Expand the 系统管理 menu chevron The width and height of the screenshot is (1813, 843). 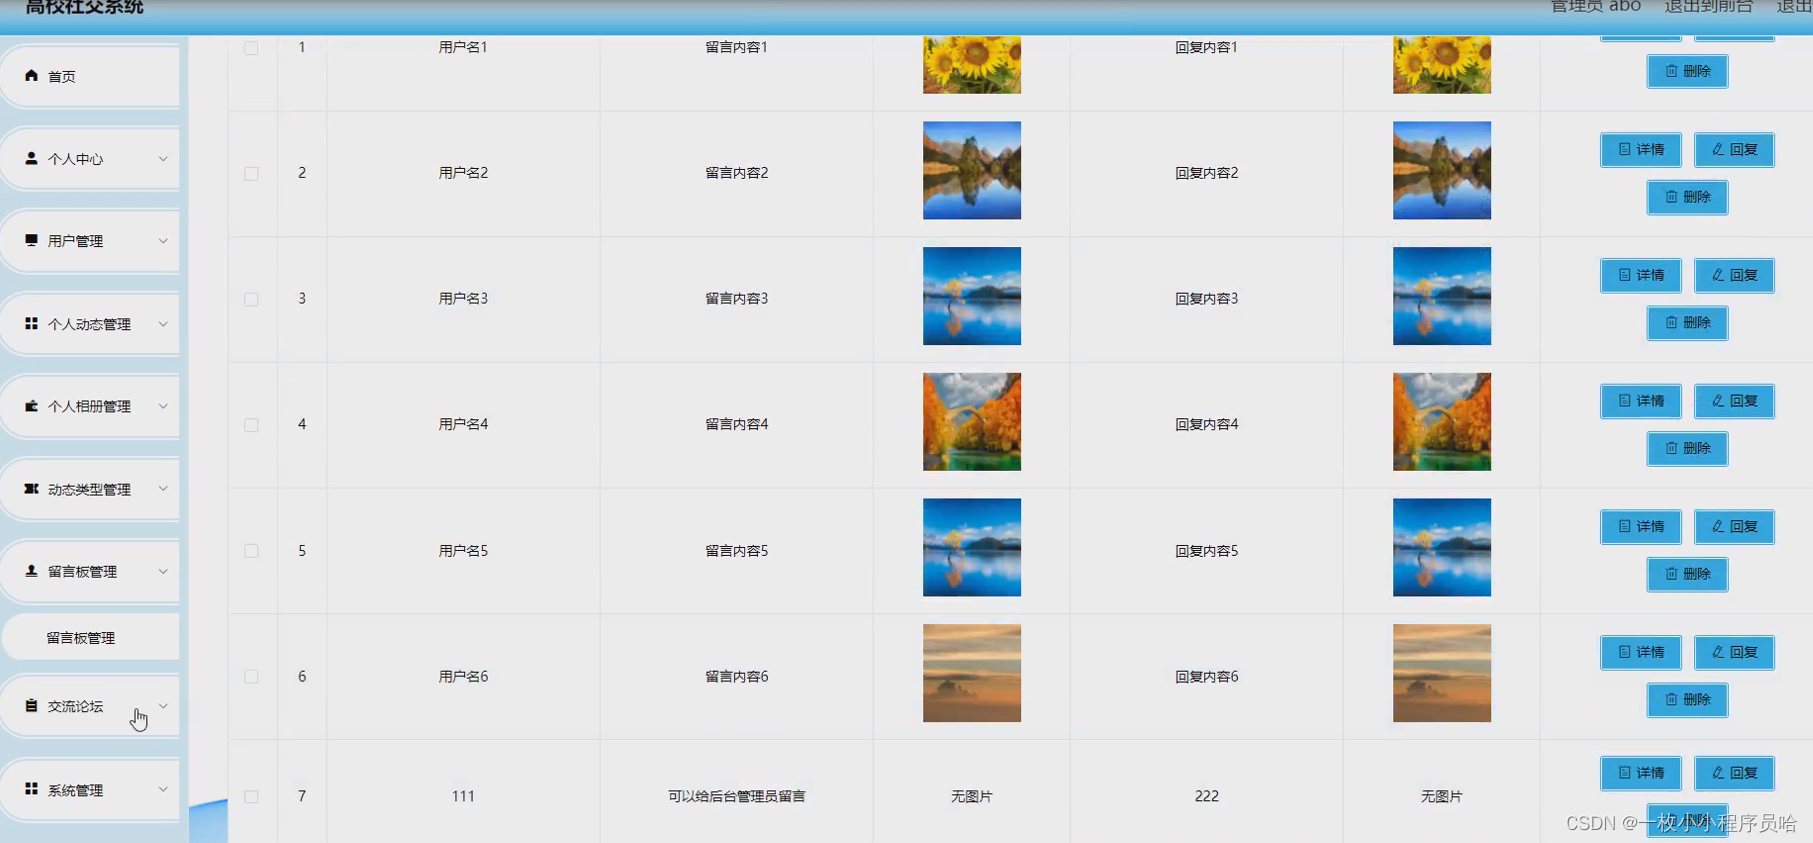pyautogui.click(x=163, y=788)
